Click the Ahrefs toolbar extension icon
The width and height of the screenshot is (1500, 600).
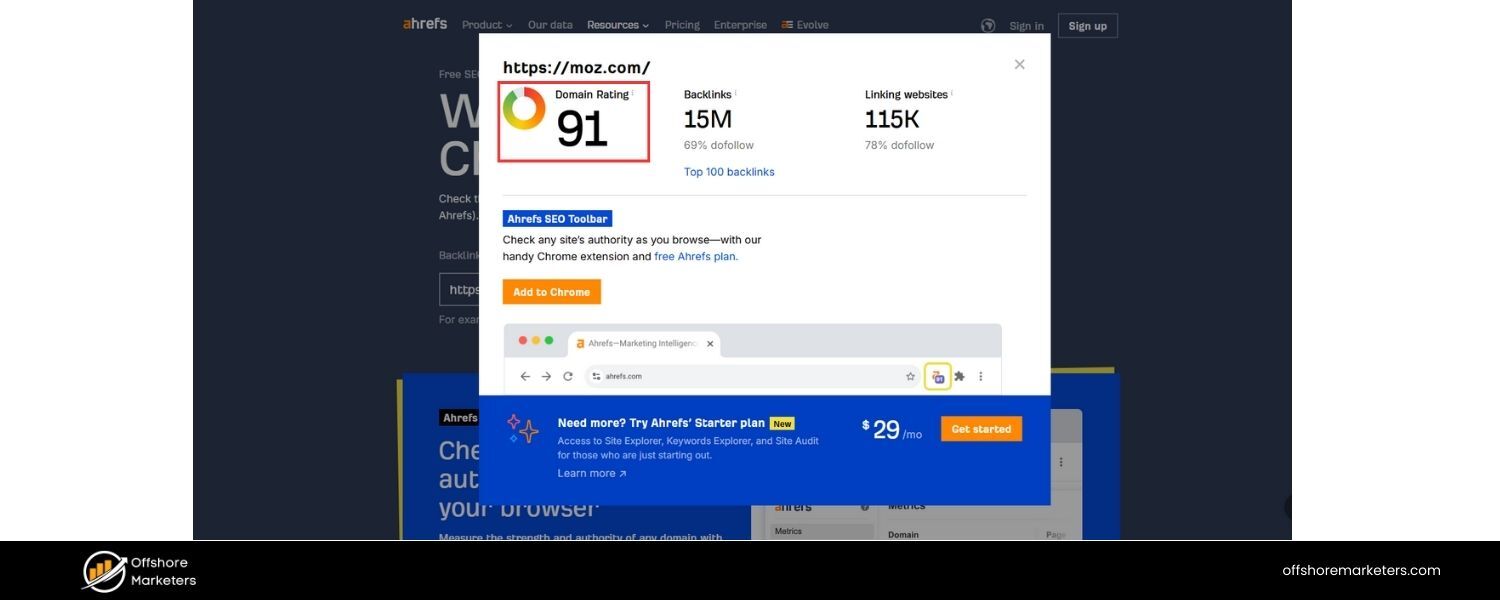coord(937,376)
